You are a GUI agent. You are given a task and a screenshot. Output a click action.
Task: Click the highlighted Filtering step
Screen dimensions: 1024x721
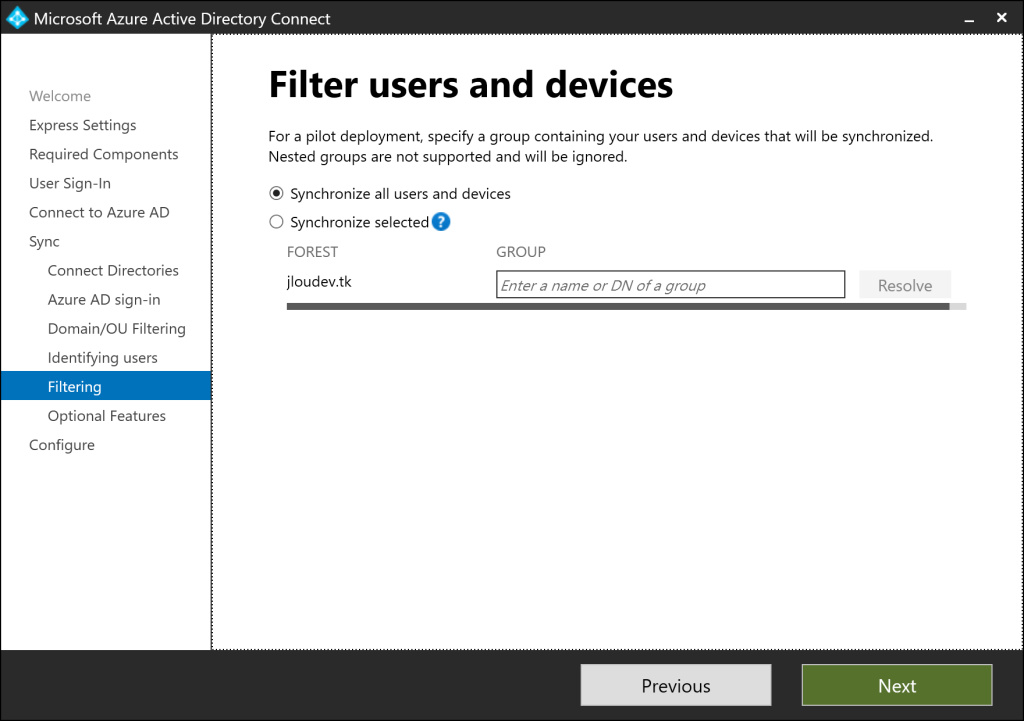point(106,386)
